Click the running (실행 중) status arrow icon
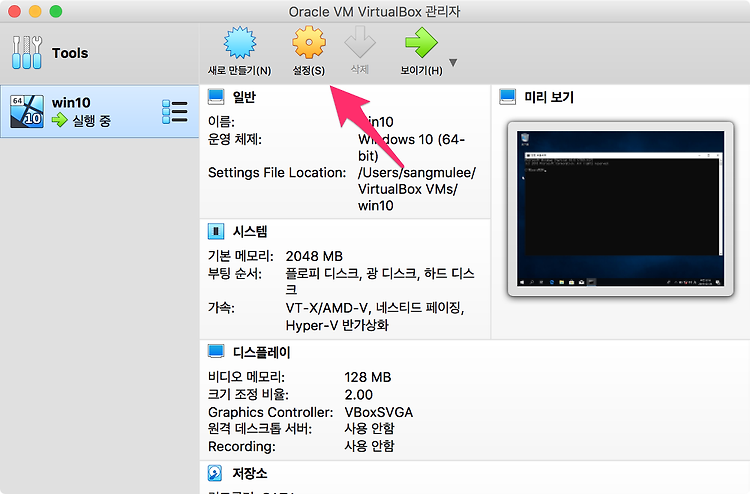 (60, 120)
